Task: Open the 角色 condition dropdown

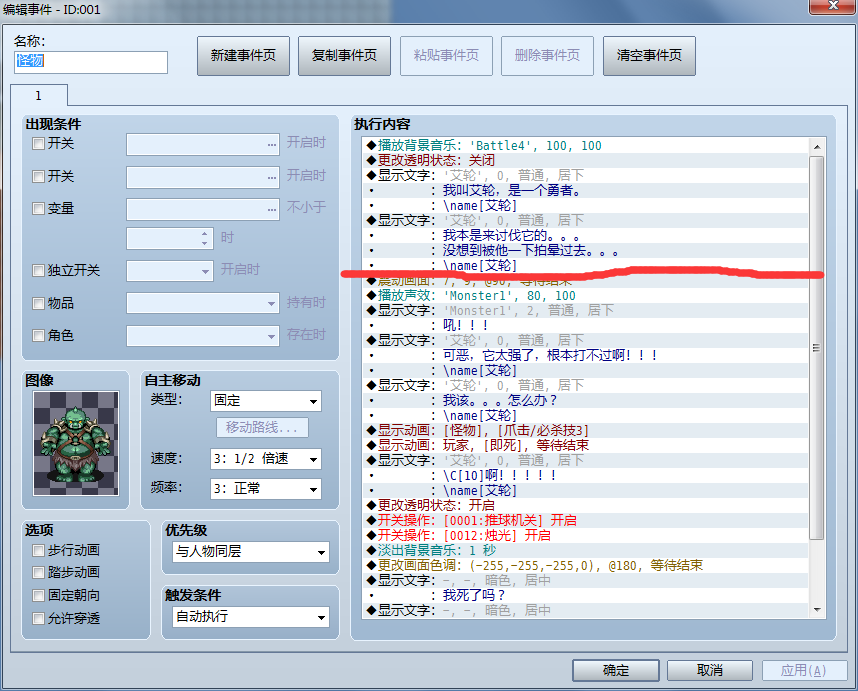Action: point(203,335)
